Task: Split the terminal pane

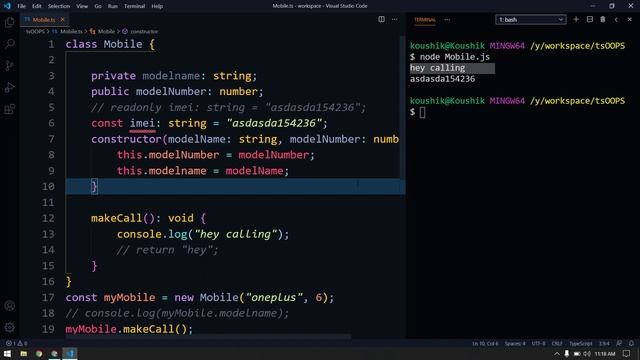Action: click(589, 19)
